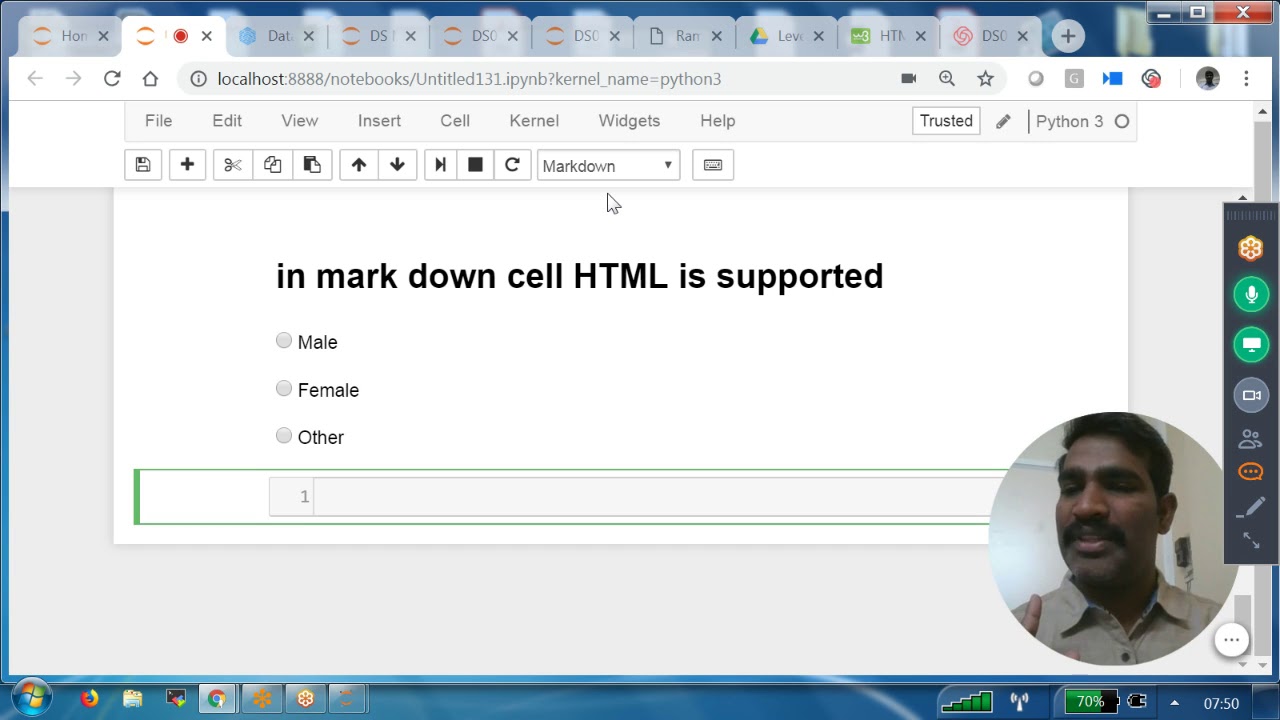
Task: Insert a cell below with the plus icon
Action: (x=187, y=165)
